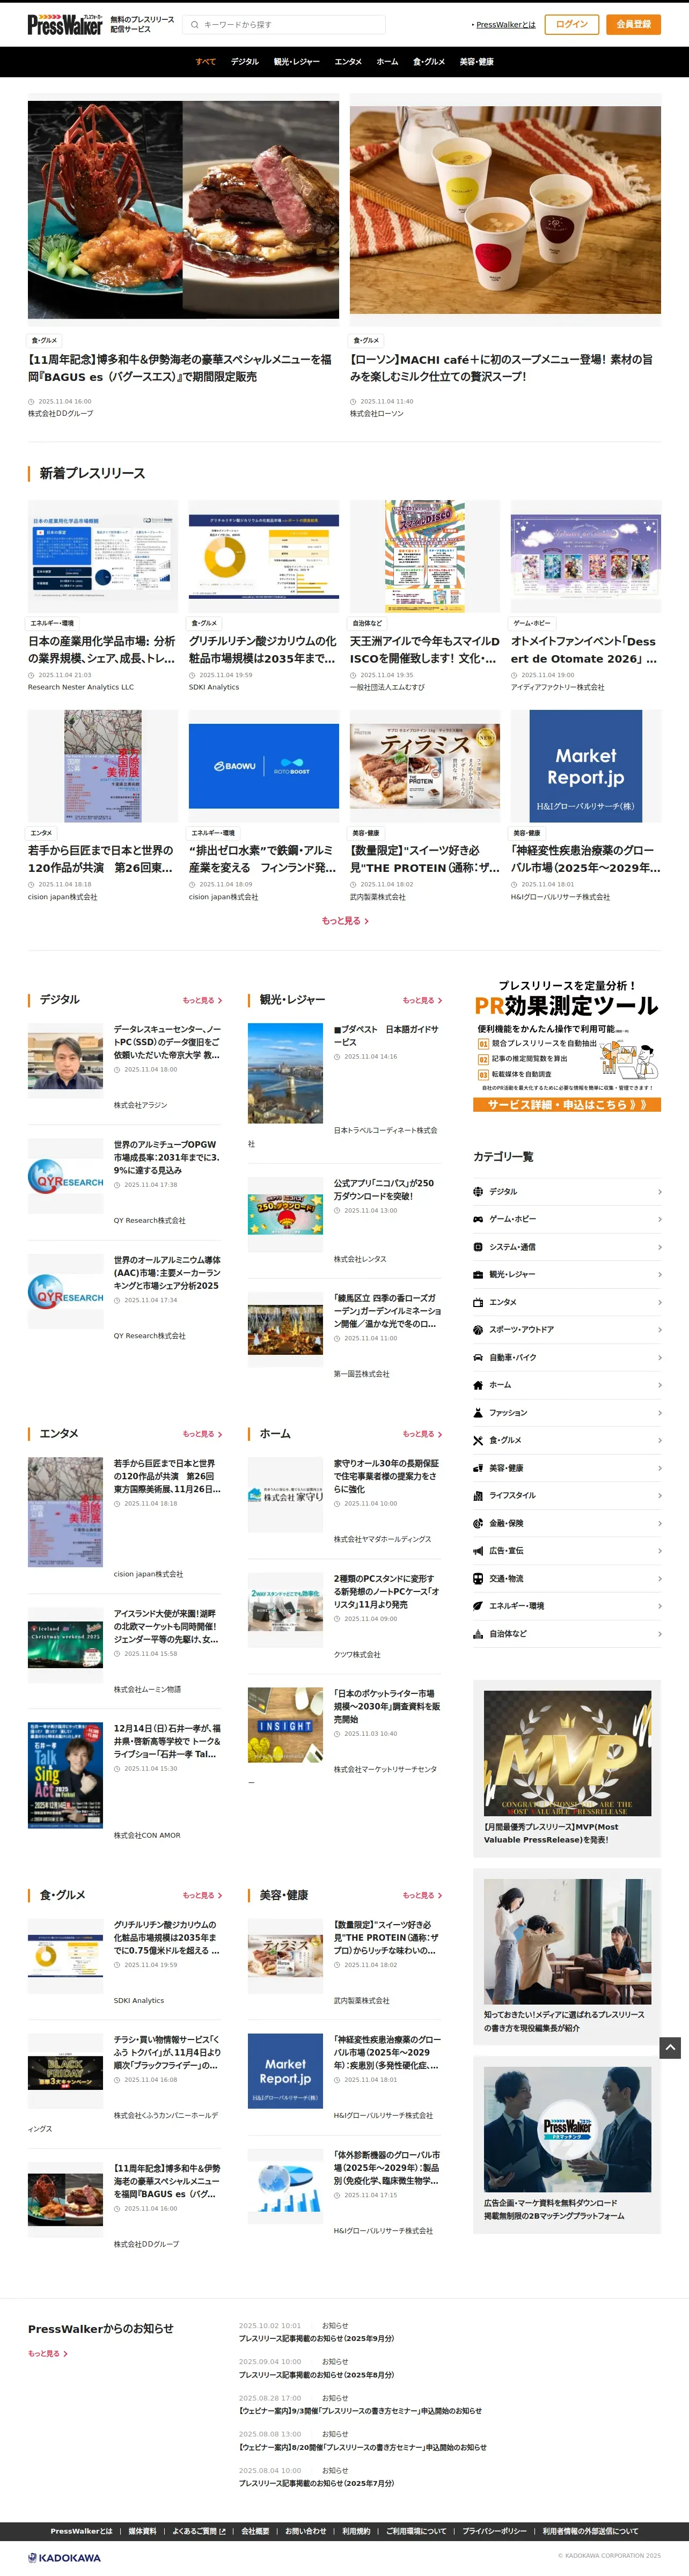The height and width of the screenshot is (2576, 689).
Task: Open もっと見る beside ホーム section
Action: (422, 1434)
